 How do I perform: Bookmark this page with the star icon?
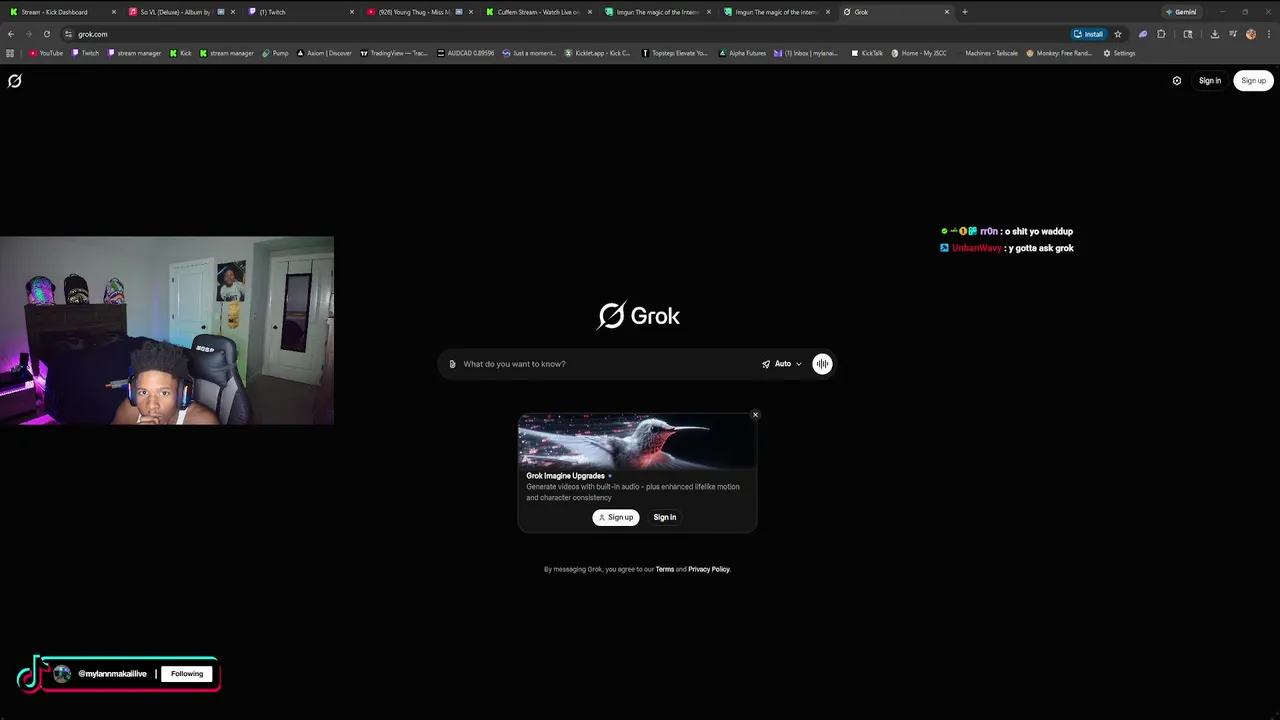(1118, 34)
